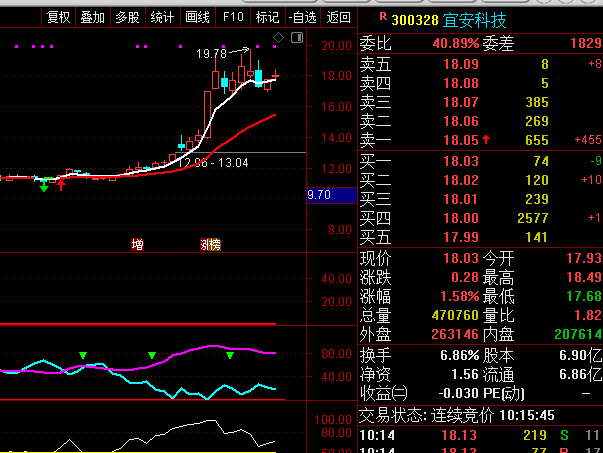Click the 交易状态 连续竞价 status line
603x453 pixels.
click(x=457, y=415)
